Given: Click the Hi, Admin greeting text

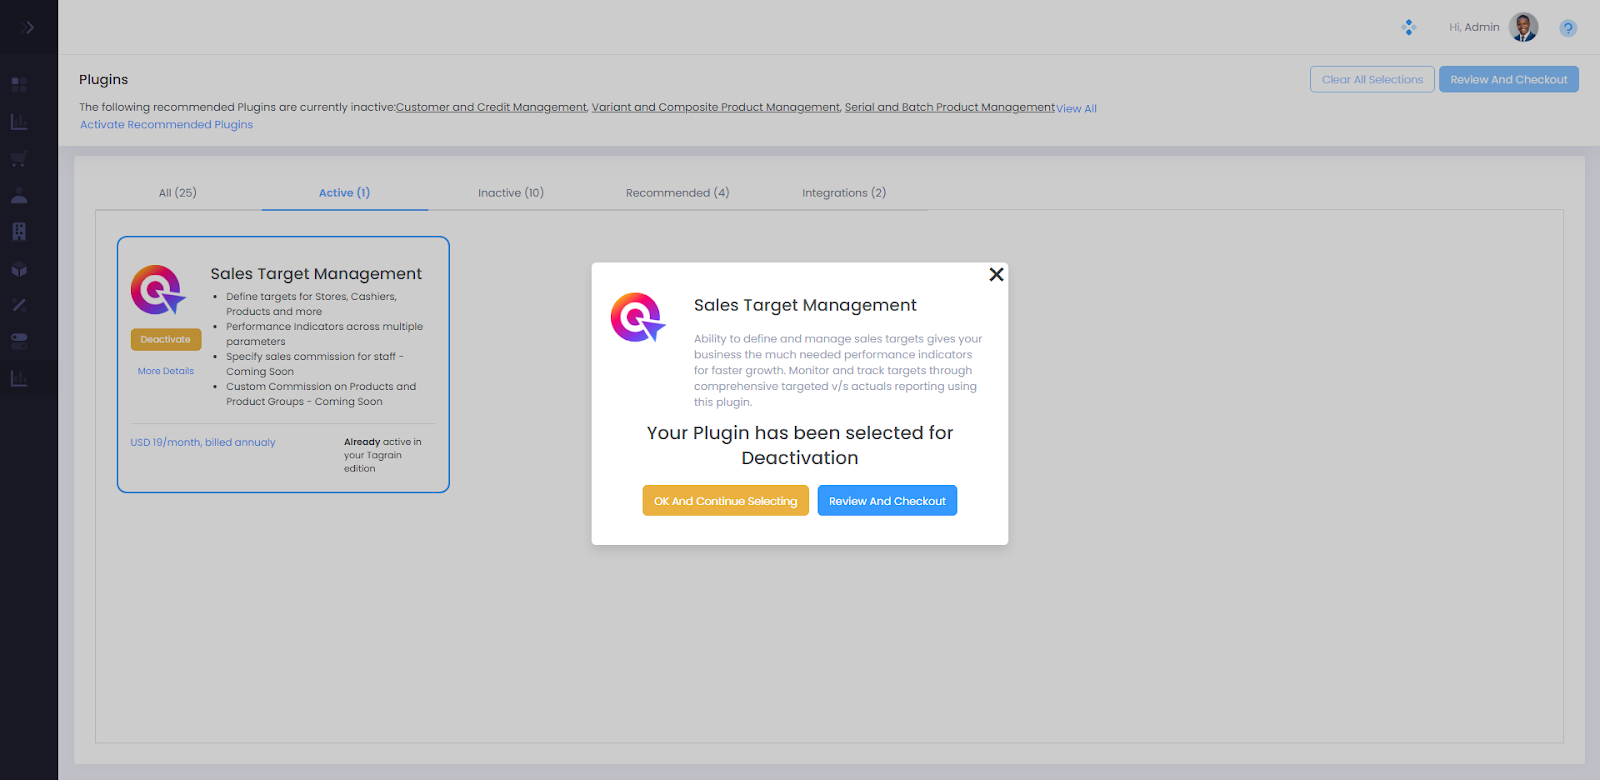Looking at the screenshot, I should (x=1474, y=27).
